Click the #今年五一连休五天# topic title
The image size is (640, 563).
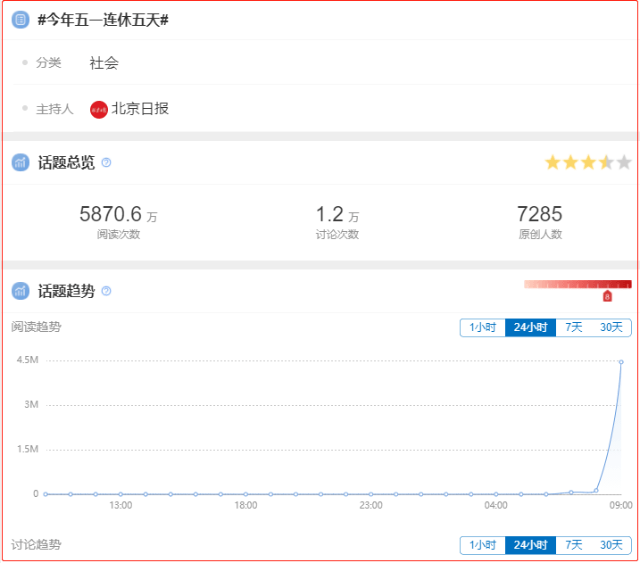pos(103,20)
